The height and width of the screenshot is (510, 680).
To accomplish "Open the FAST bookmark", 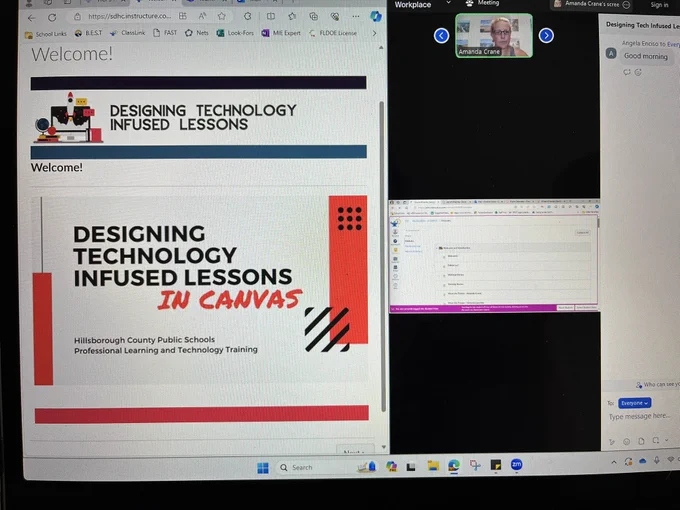I will [165, 33].
